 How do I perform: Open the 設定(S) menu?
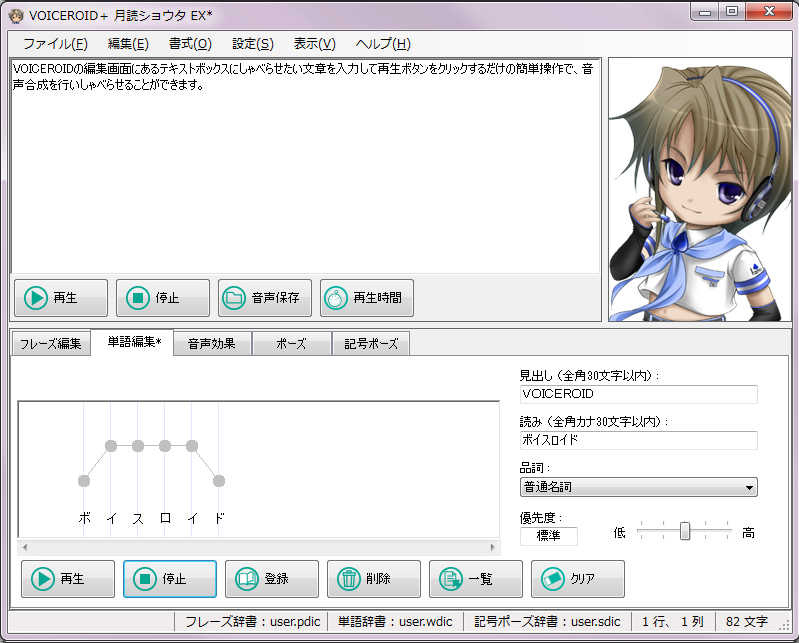(253, 44)
